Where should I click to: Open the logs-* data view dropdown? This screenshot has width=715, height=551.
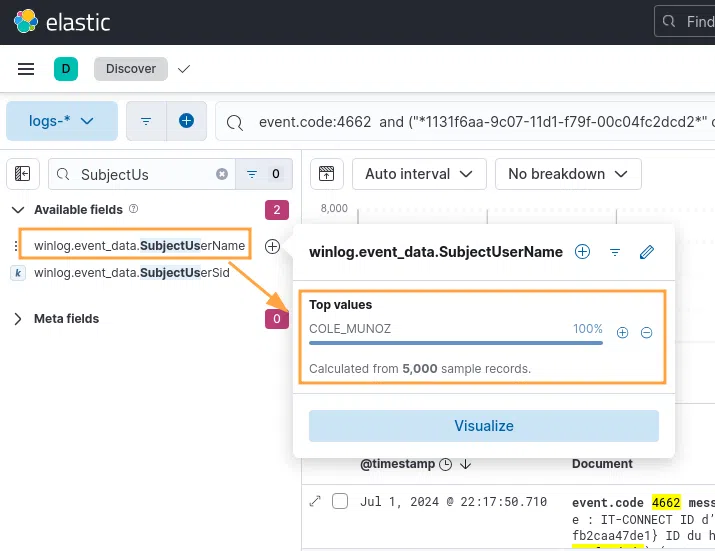tap(62, 121)
